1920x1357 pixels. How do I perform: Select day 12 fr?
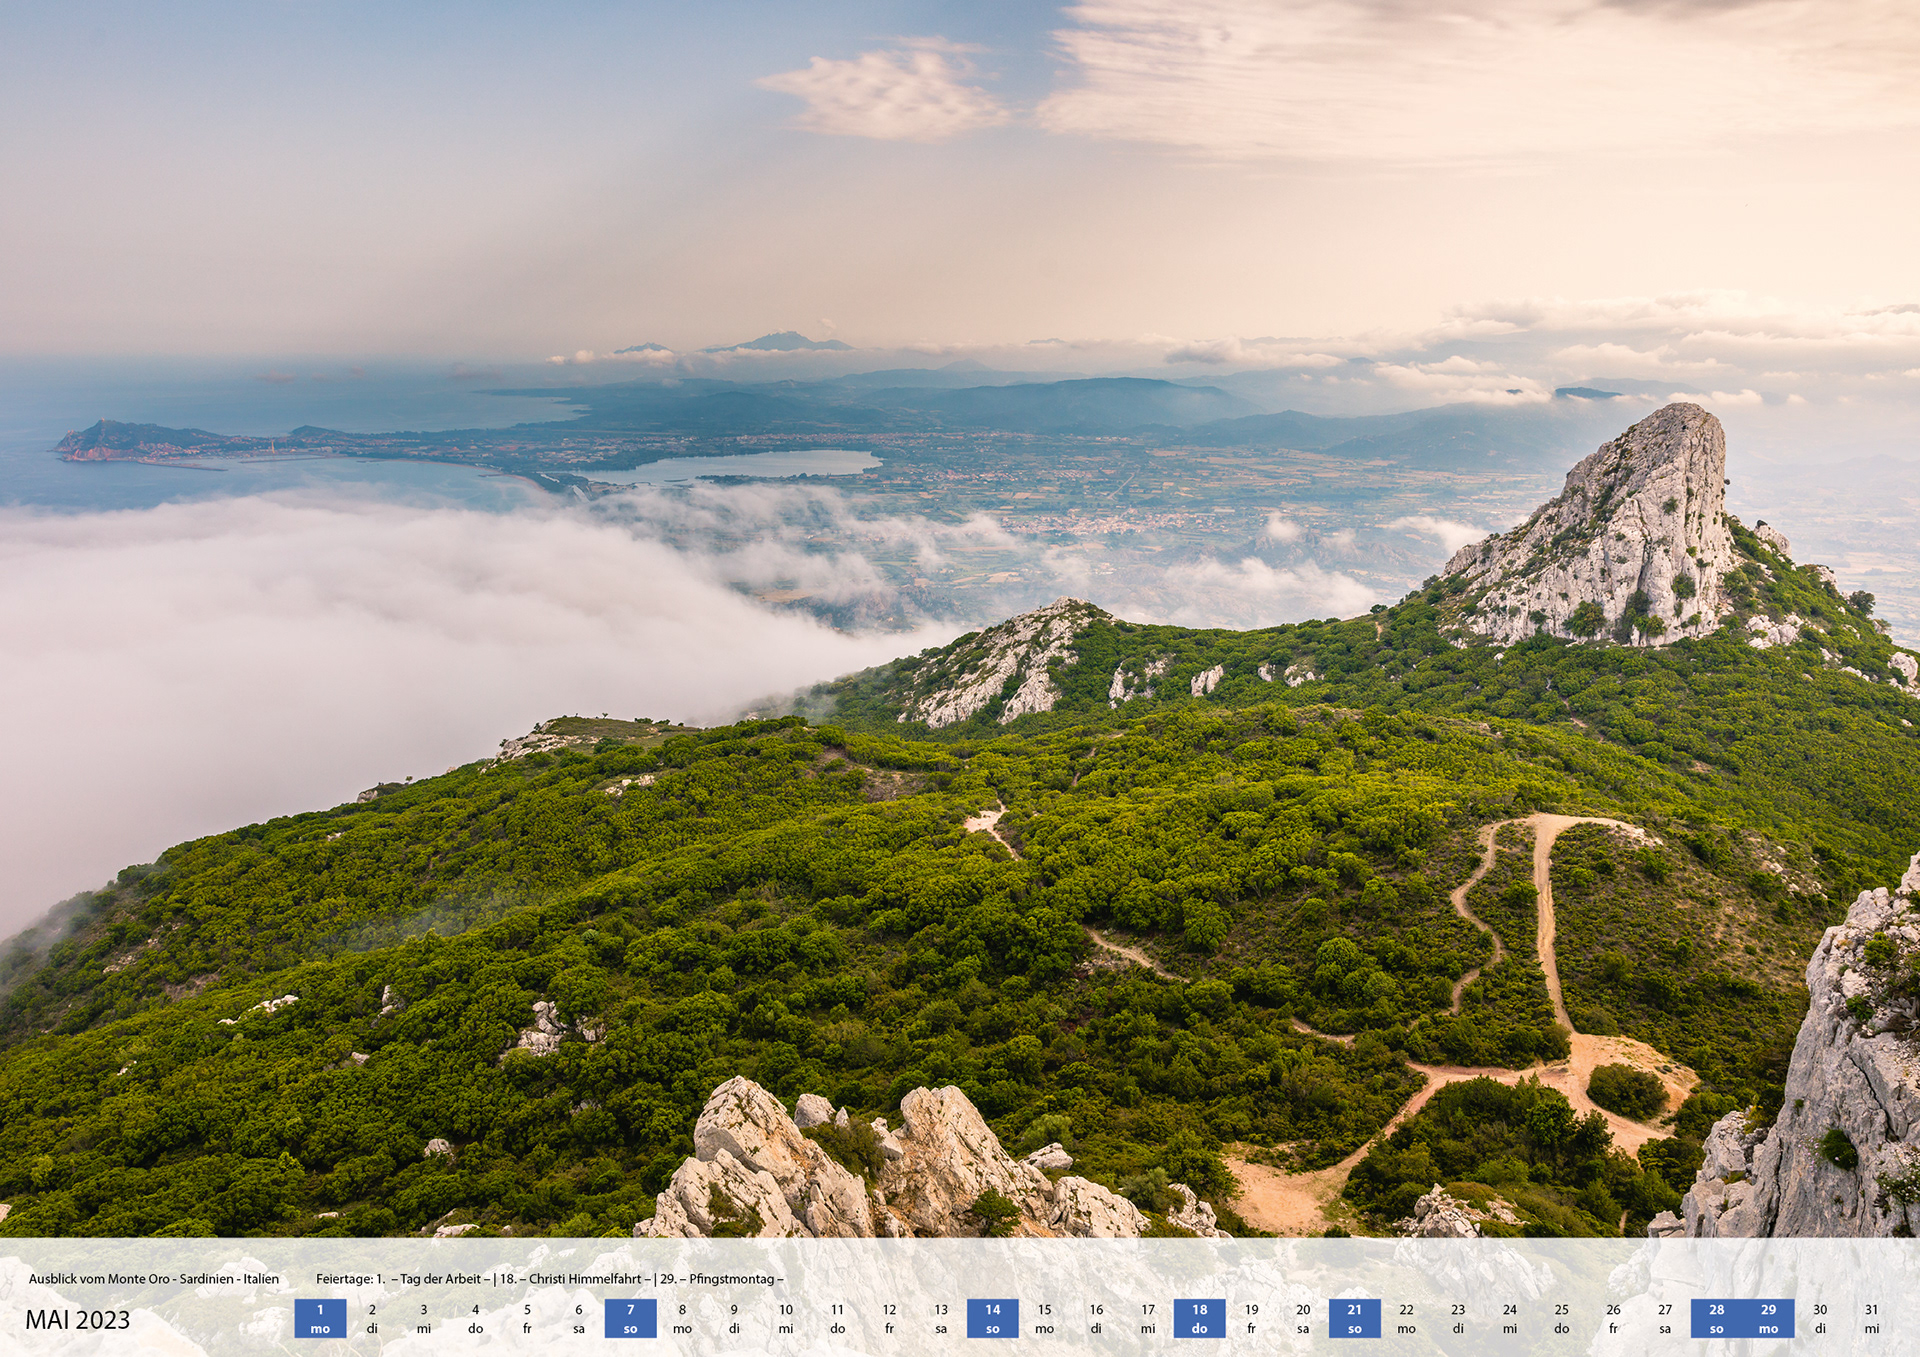[x=889, y=1318]
